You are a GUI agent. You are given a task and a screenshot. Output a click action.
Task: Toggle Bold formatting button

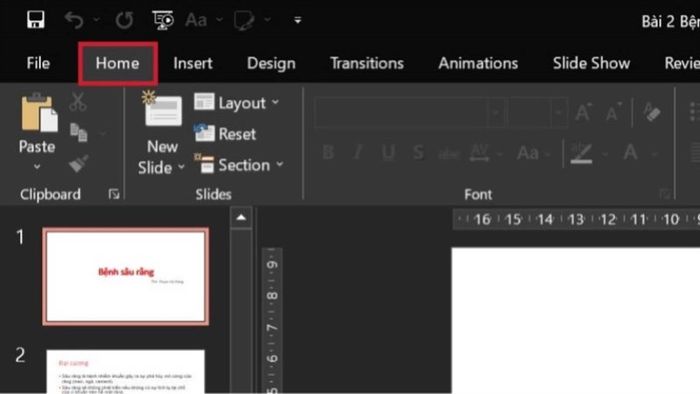[x=328, y=153]
